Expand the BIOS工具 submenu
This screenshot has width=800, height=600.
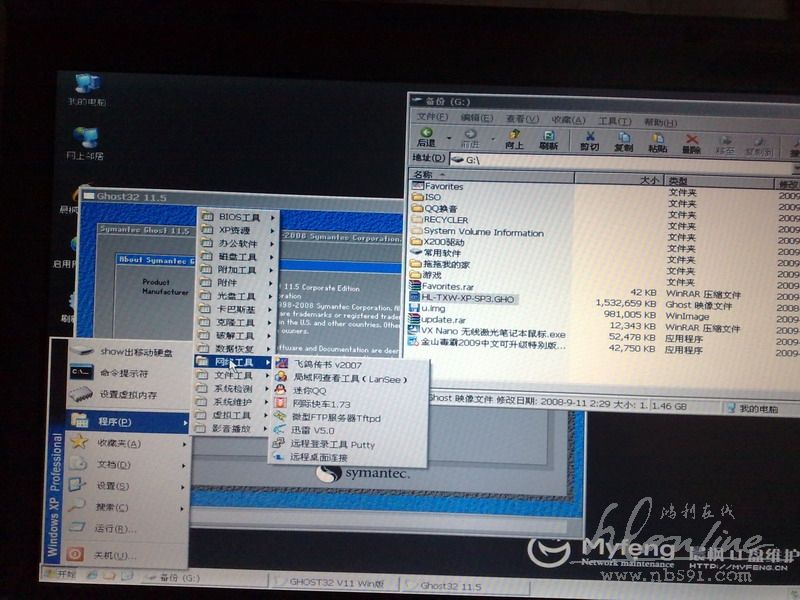[238, 217]
